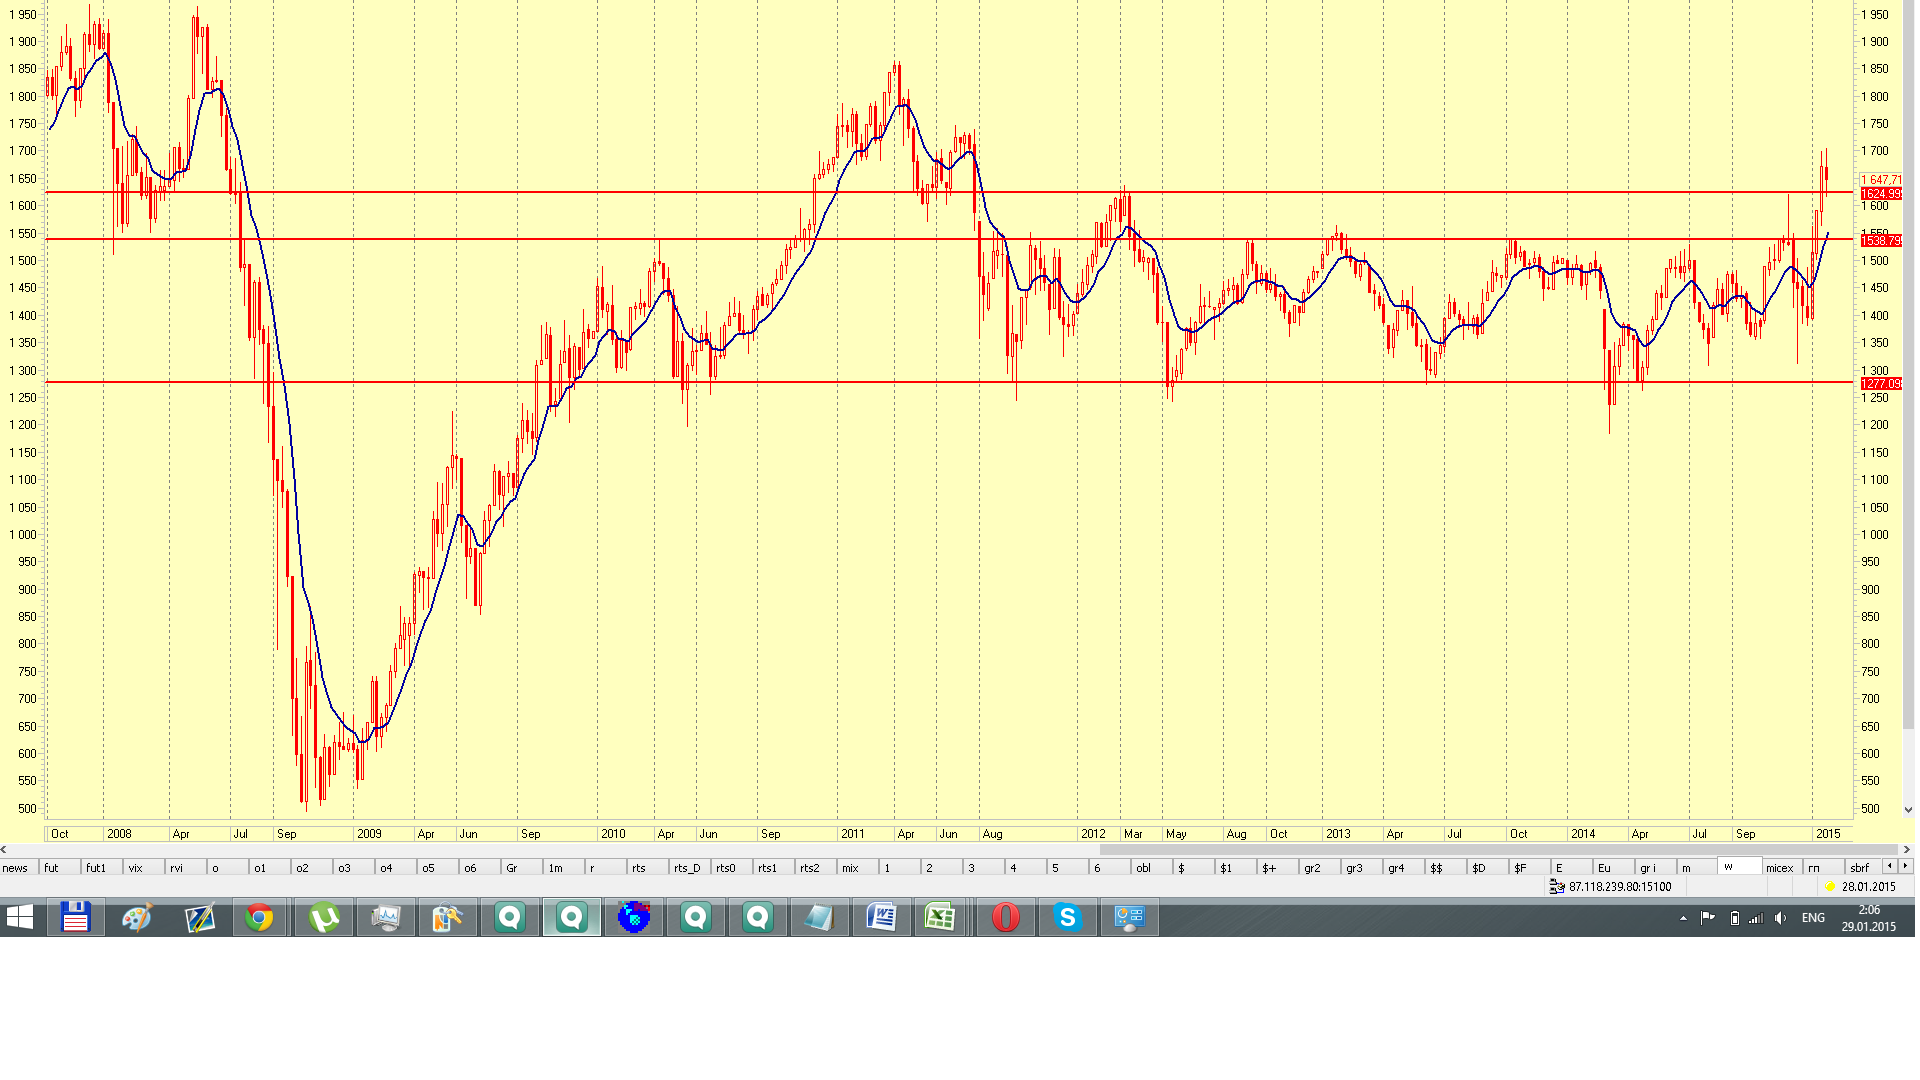Click ENG language indicator in tray
Viewport: 1920px width, 1080px height.
(x=1813, y=918)
